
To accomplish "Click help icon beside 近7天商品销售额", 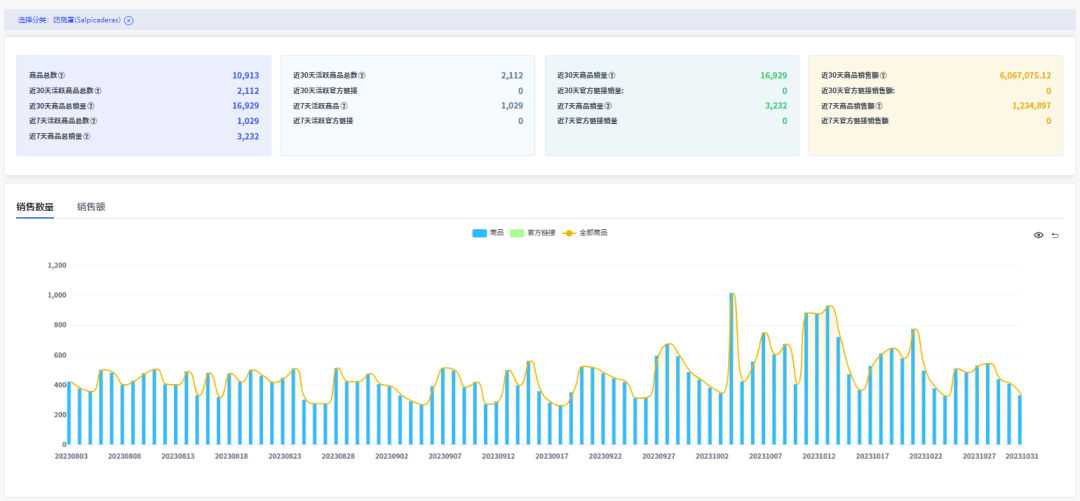I will [x=880, y=105].
